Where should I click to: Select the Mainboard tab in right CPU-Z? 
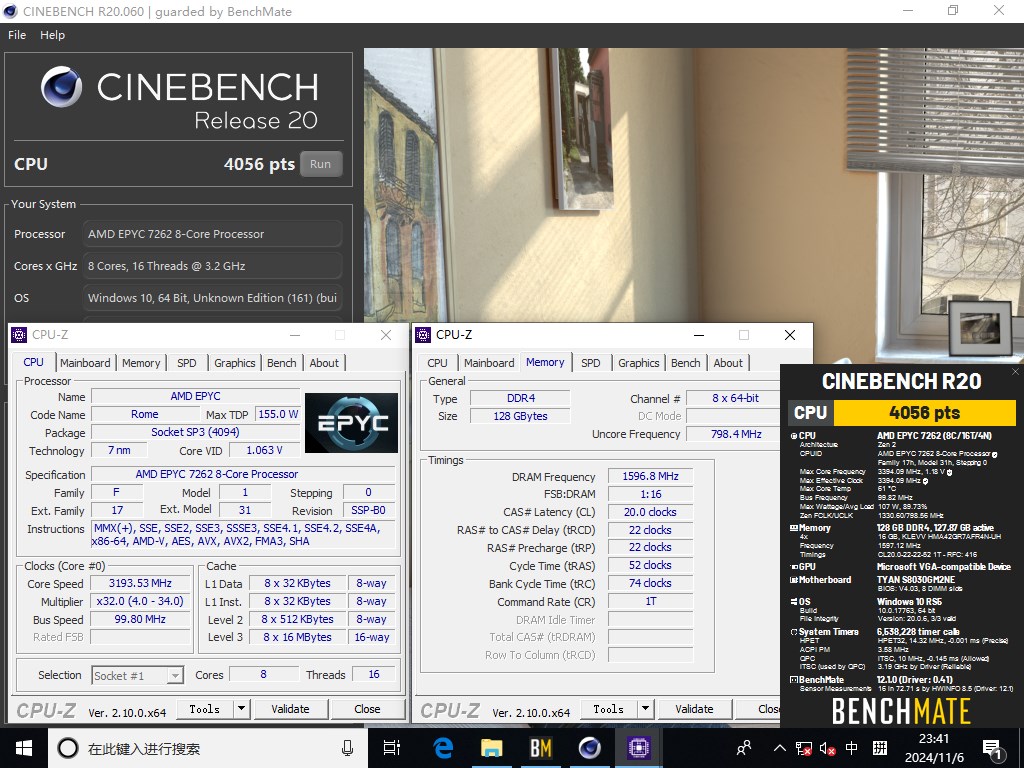(489, 363)
